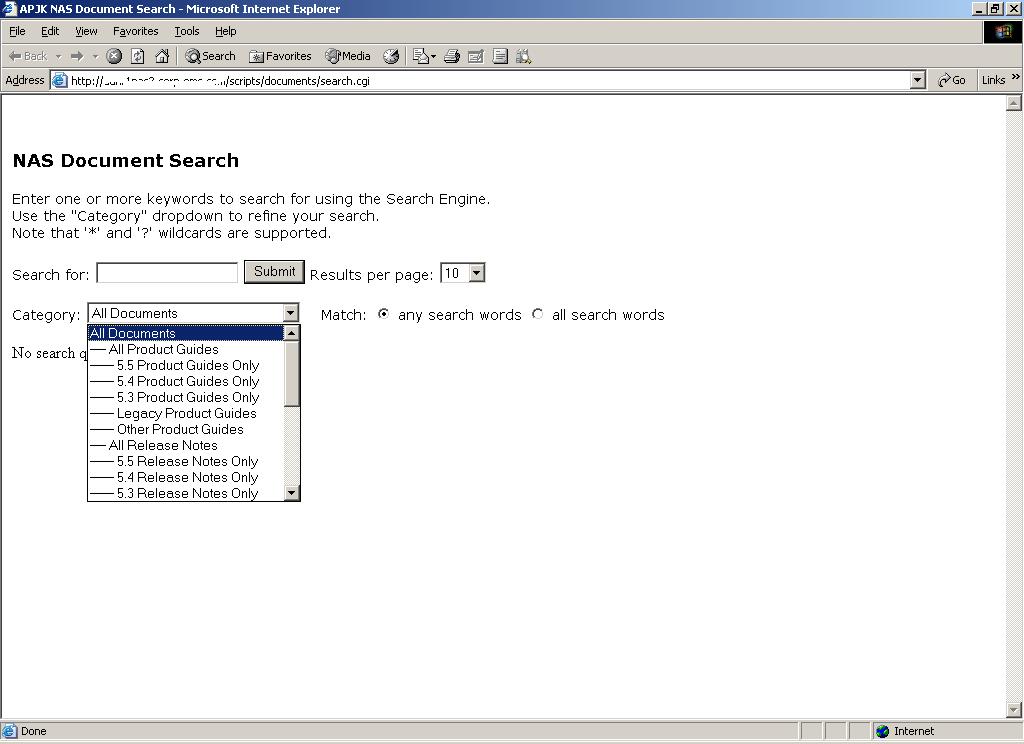The height and width of the screenshot is (744, 1024).
Task: Click the Windows logo throbber icon
Action: [1002, 31]
